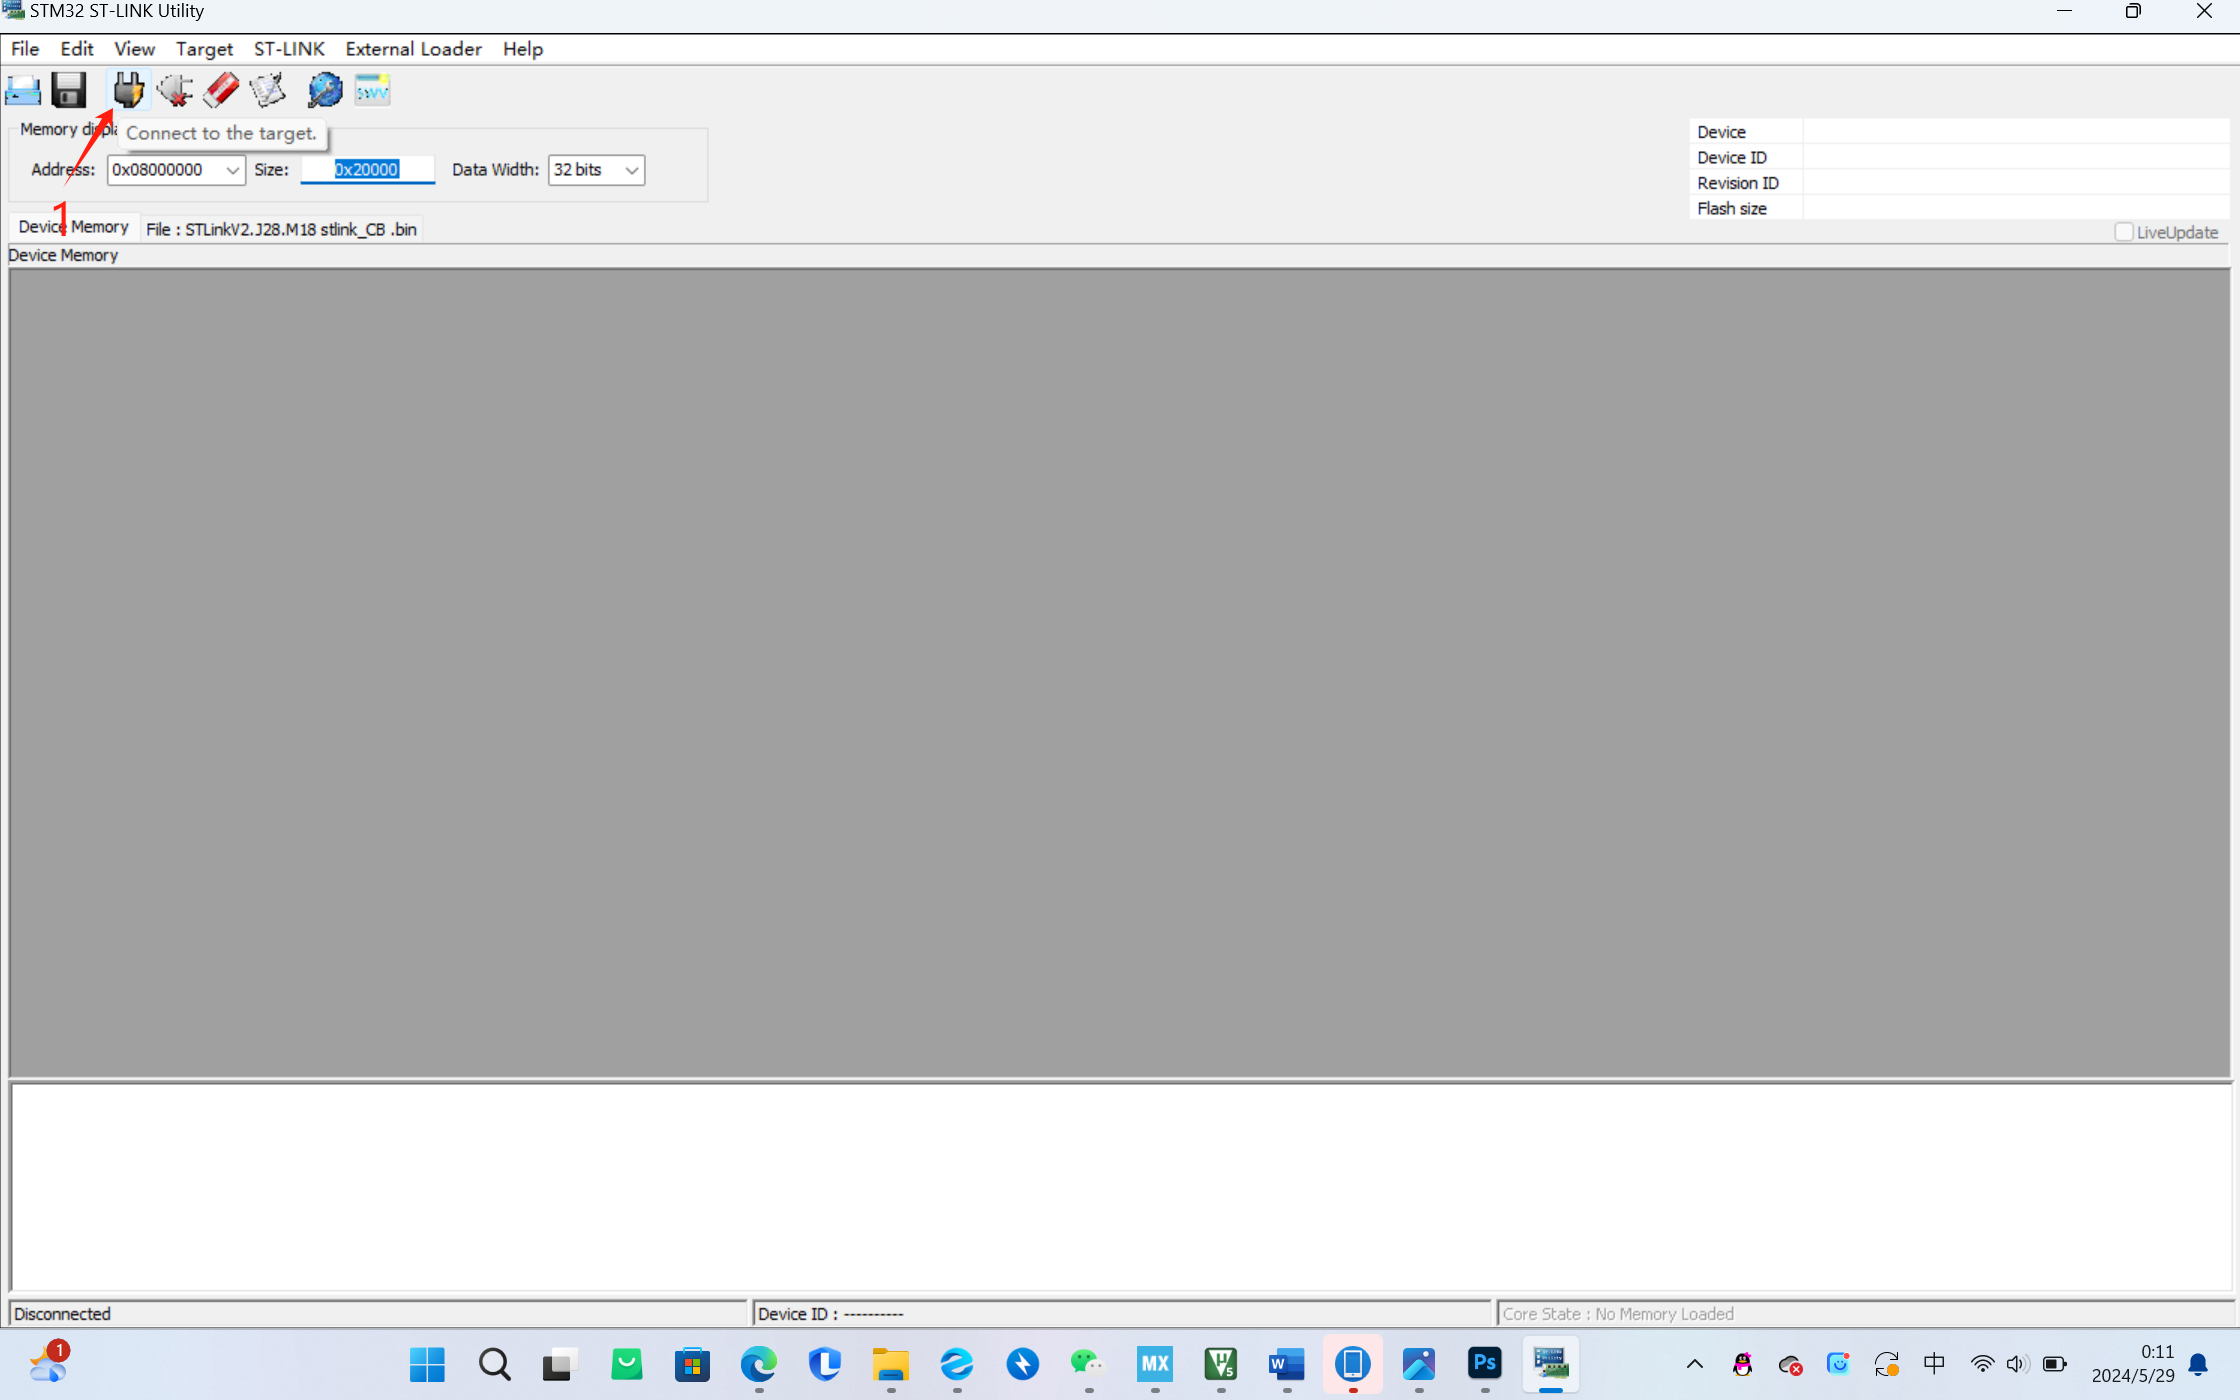Click the Program and verify icon
Screen dimensions: 2240x1400
tap(267, 90)
